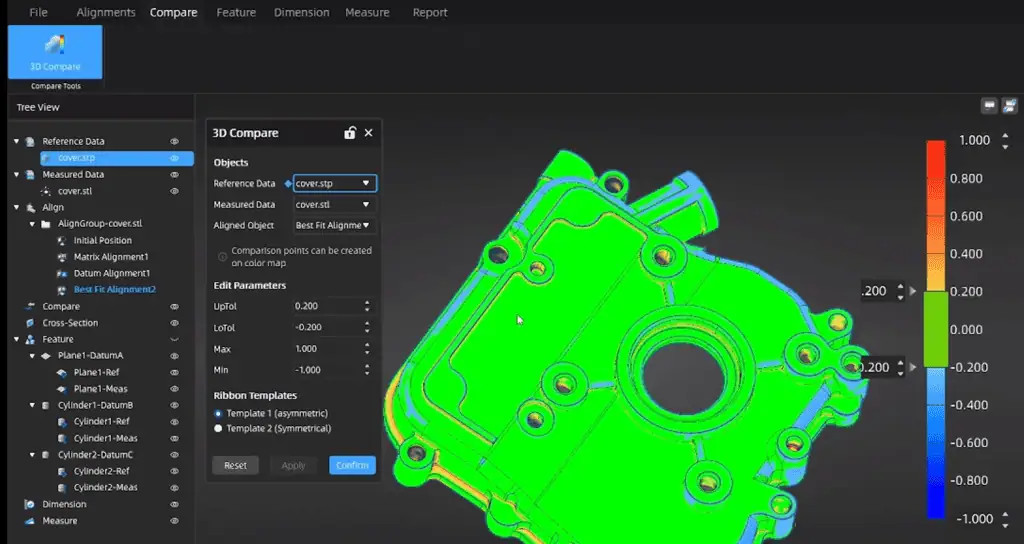1024x544 pixels.
Task: Switch to the Report tab
Action: pyautogui.click(x=430, y=13)
